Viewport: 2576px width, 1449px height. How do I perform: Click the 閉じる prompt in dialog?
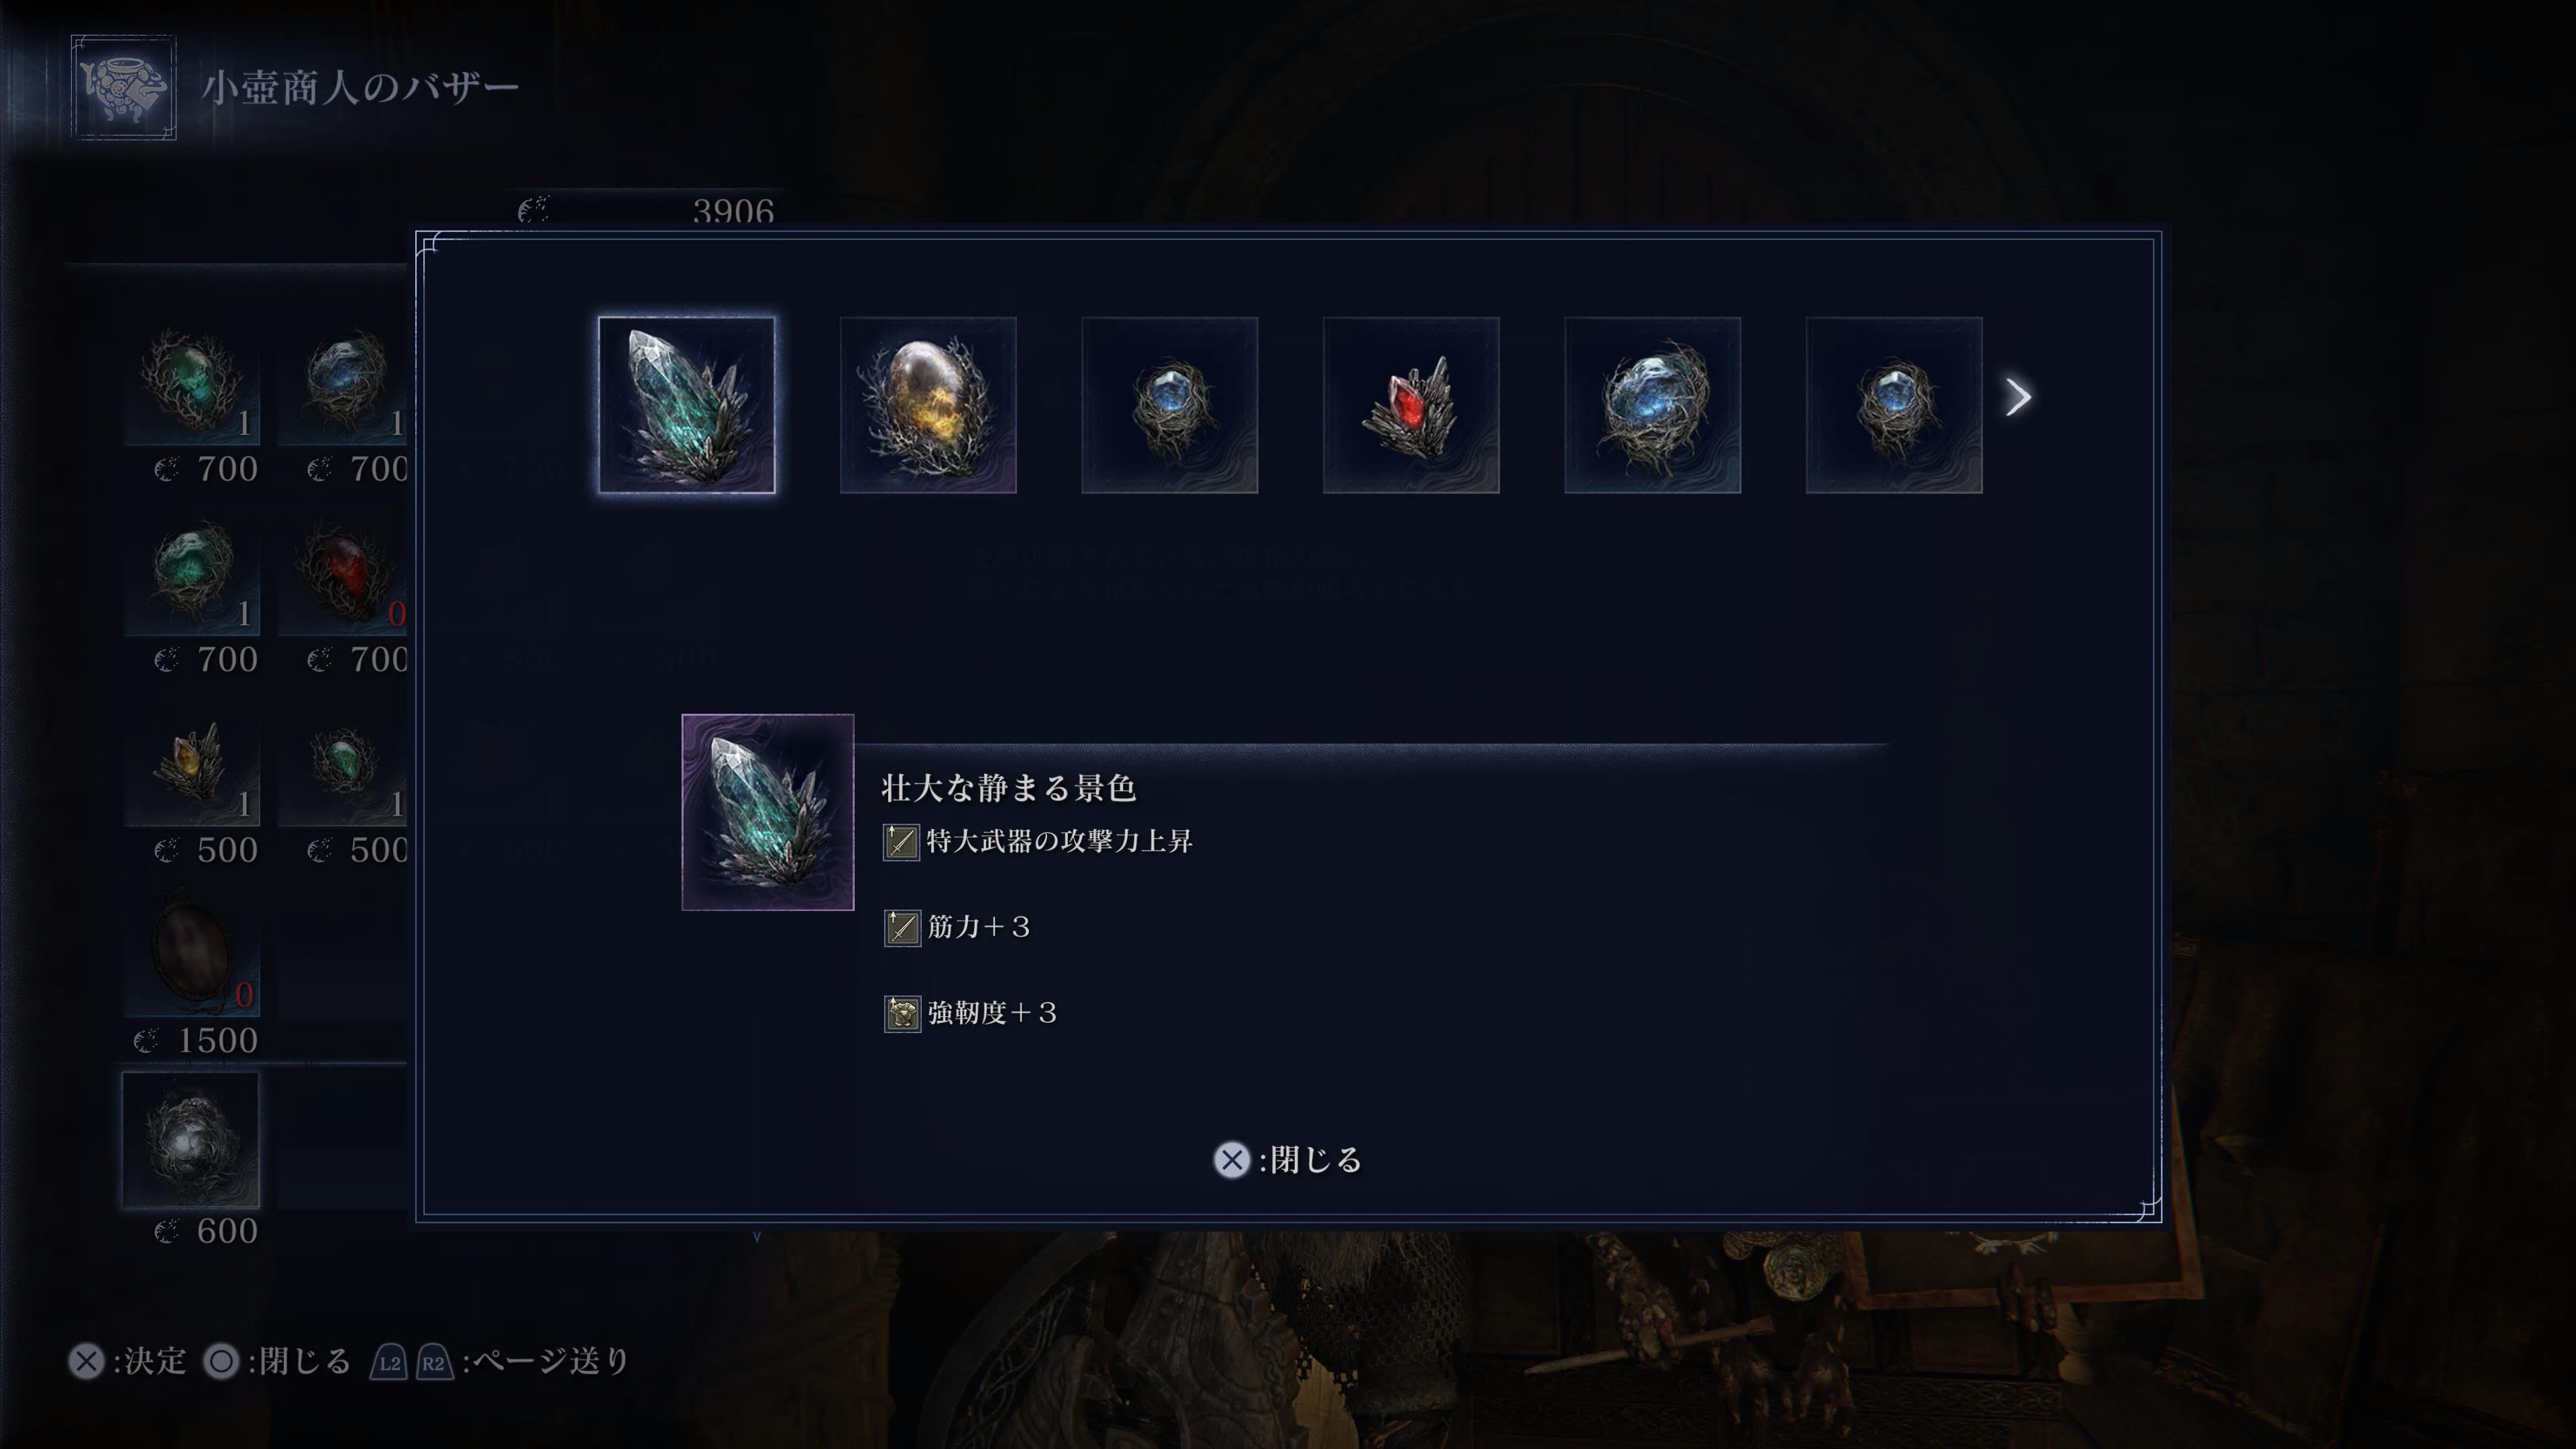pyautogui.click(x=1288, y=1160)
